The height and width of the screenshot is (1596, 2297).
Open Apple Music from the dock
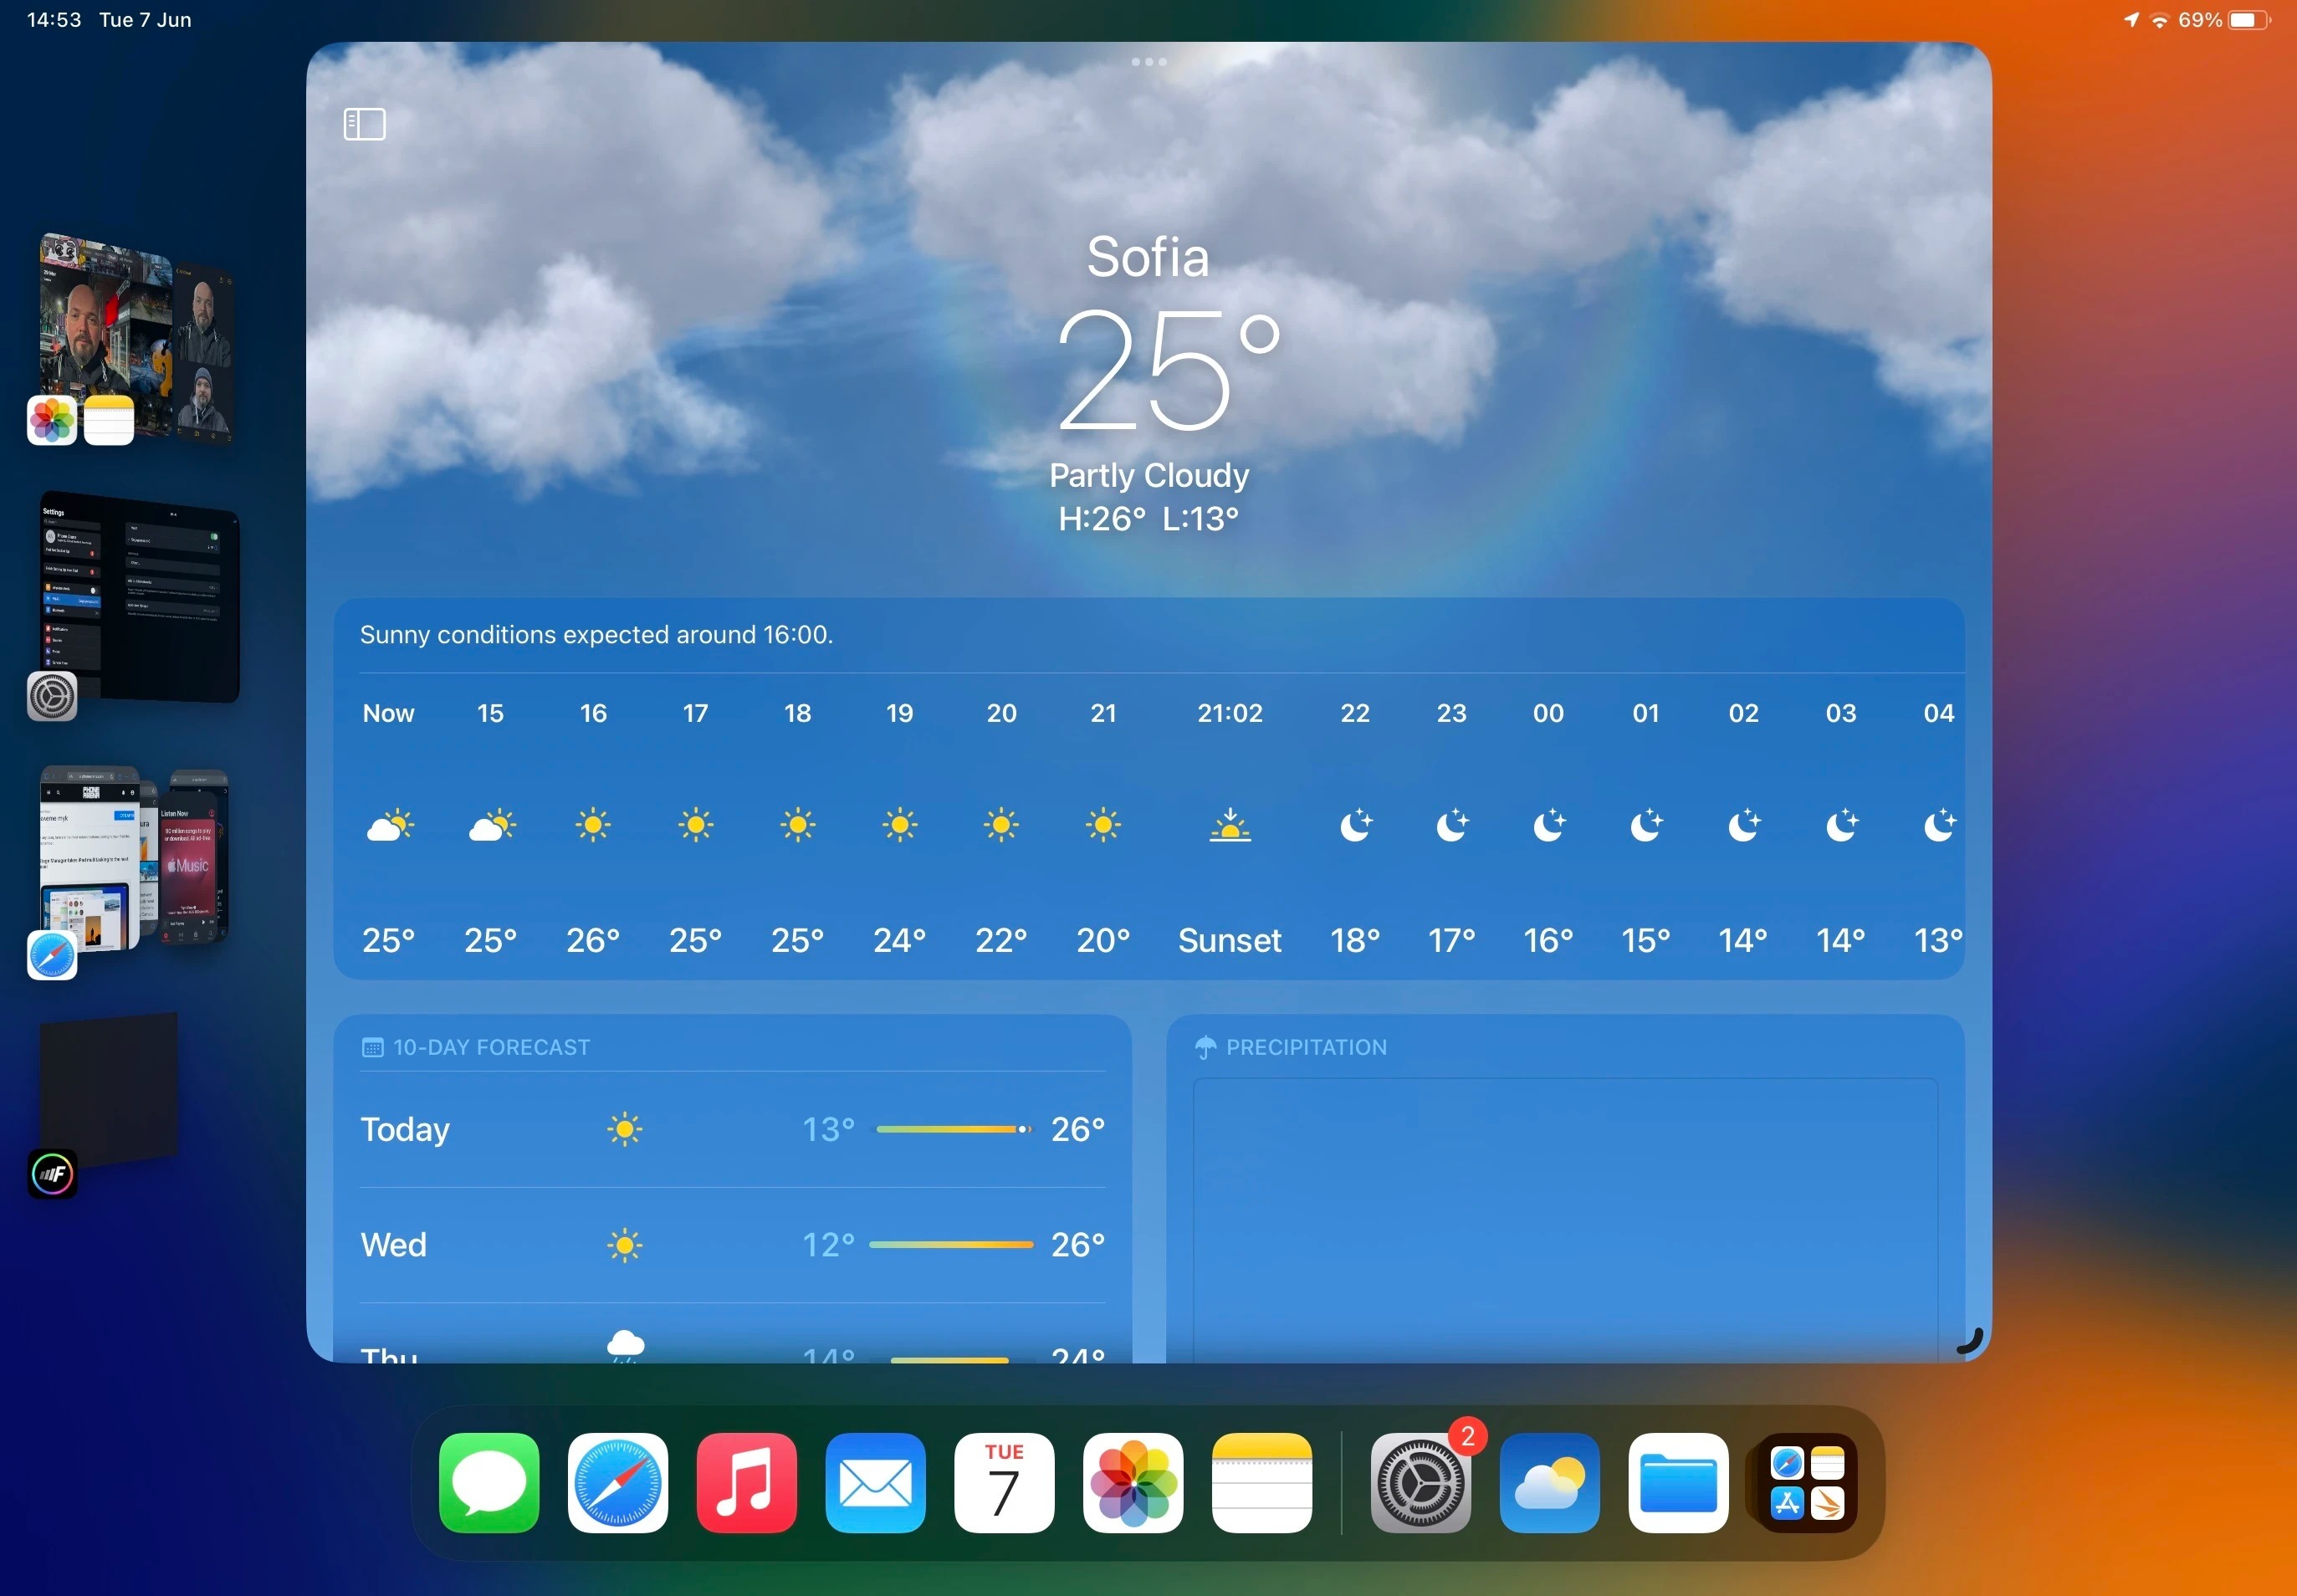coord(746,1482)
